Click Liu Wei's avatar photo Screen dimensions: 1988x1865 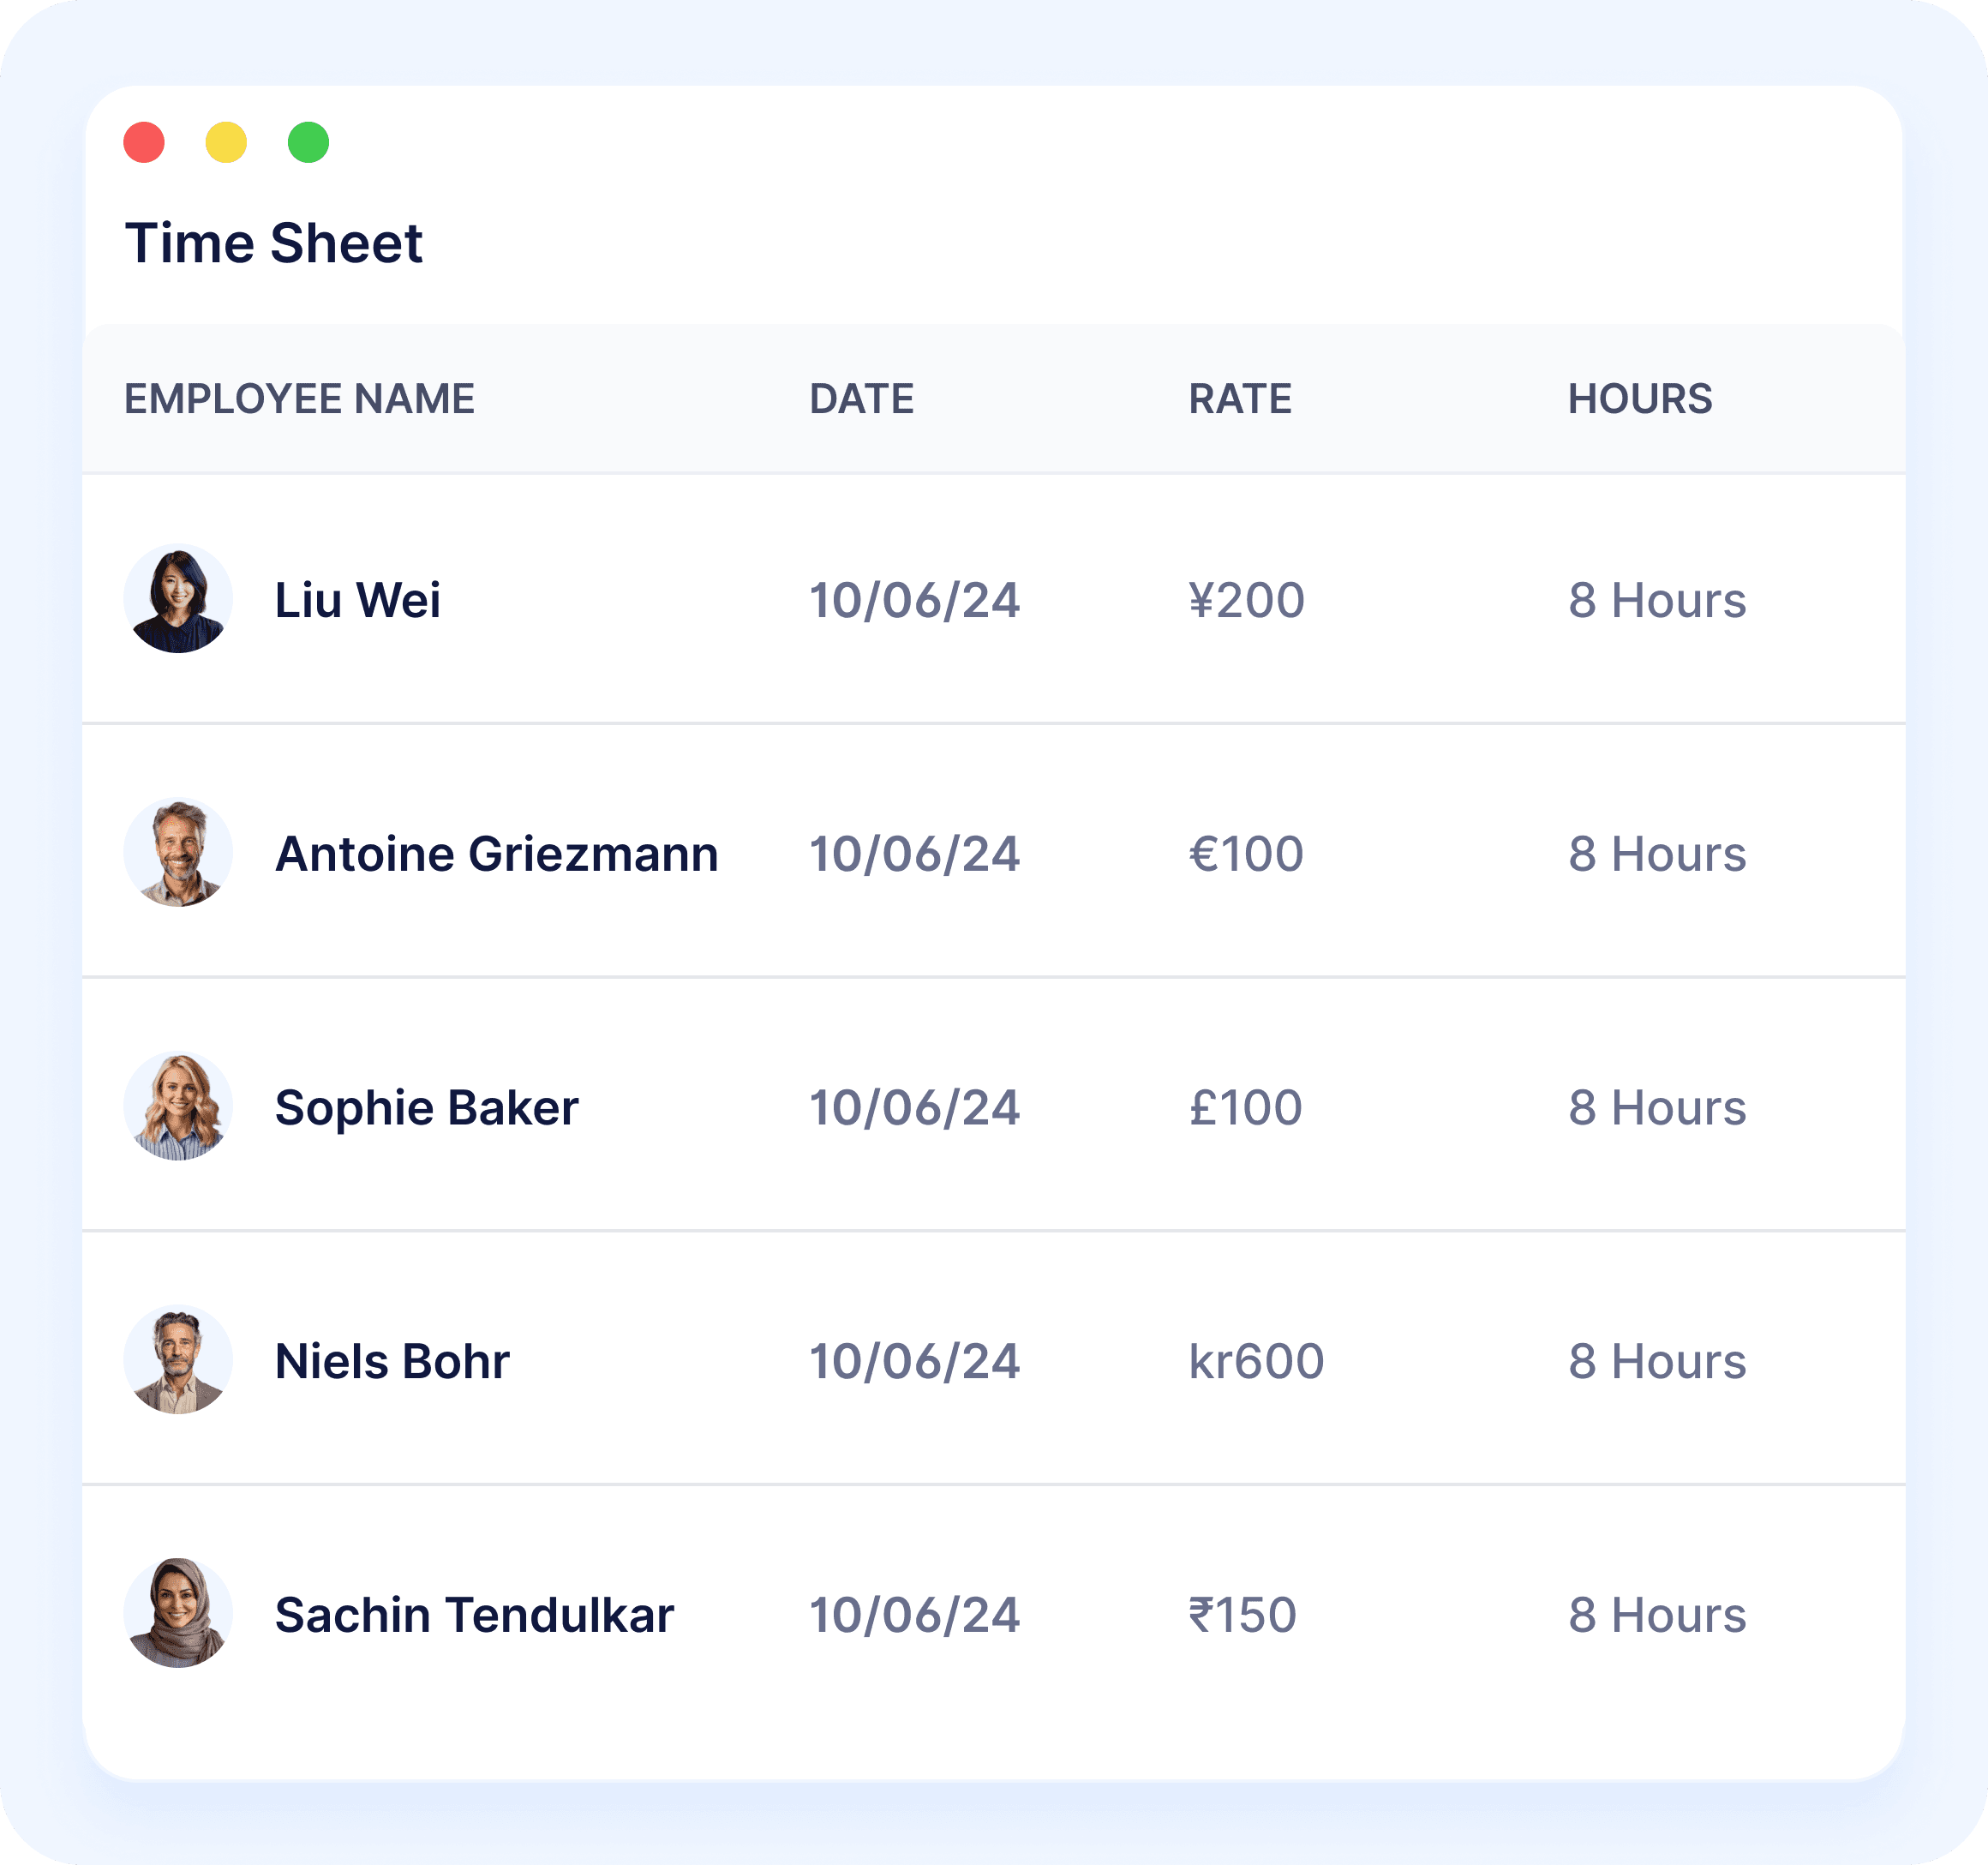click(178, 599)
